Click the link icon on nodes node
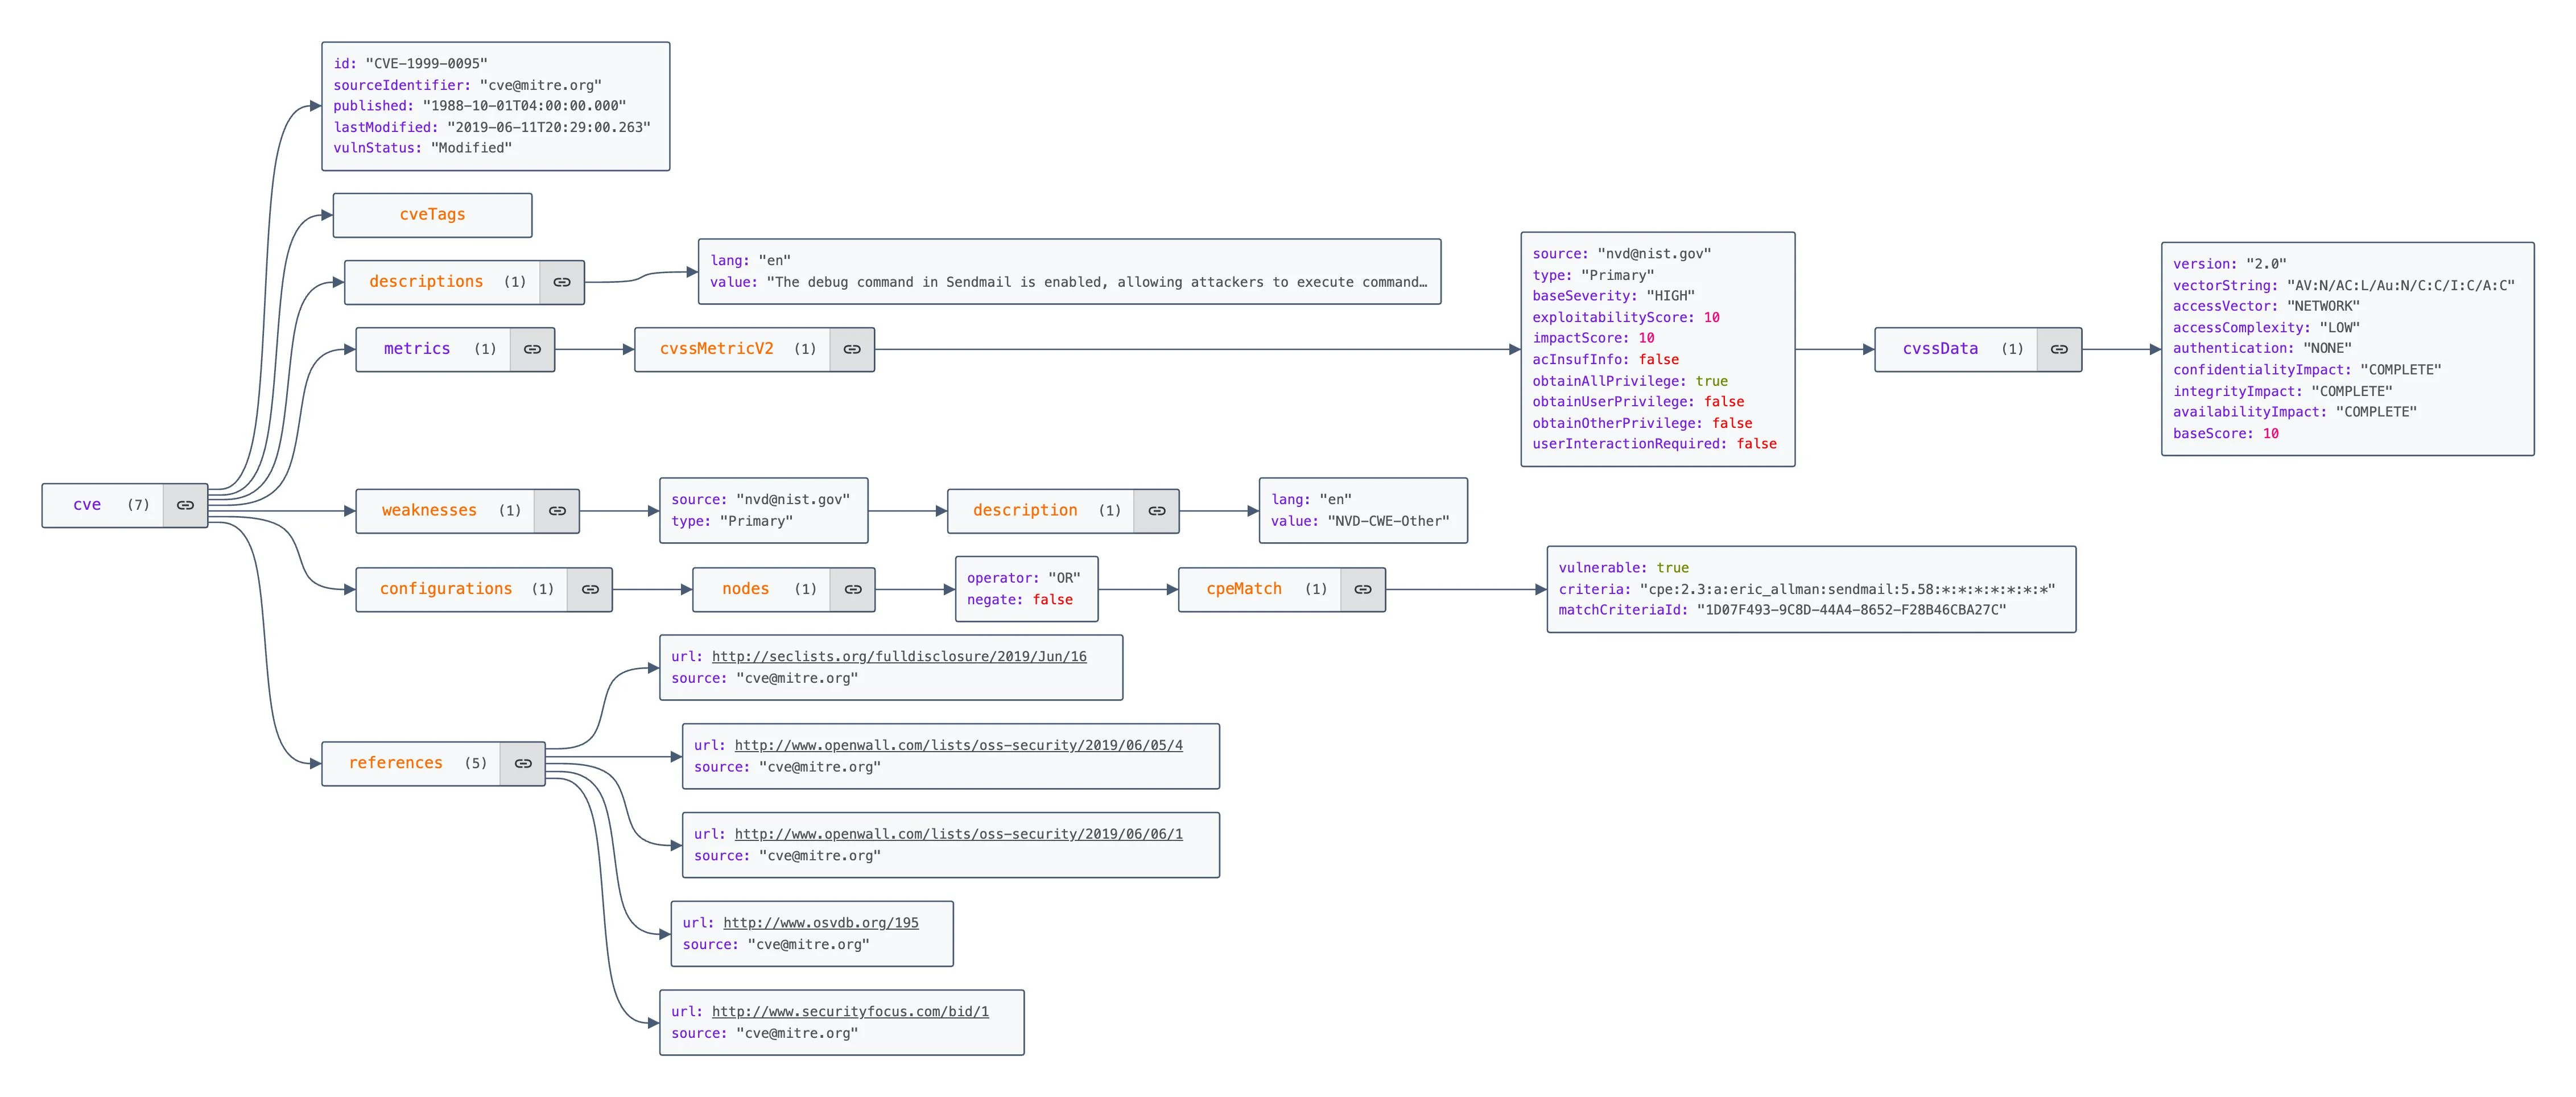This screenshot has width=2576, height=1097. coord(853,589)
